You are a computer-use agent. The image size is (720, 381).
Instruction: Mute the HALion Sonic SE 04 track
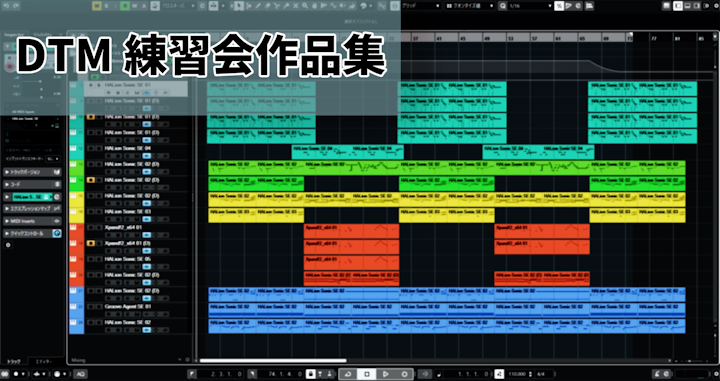[x=90, y=149]
